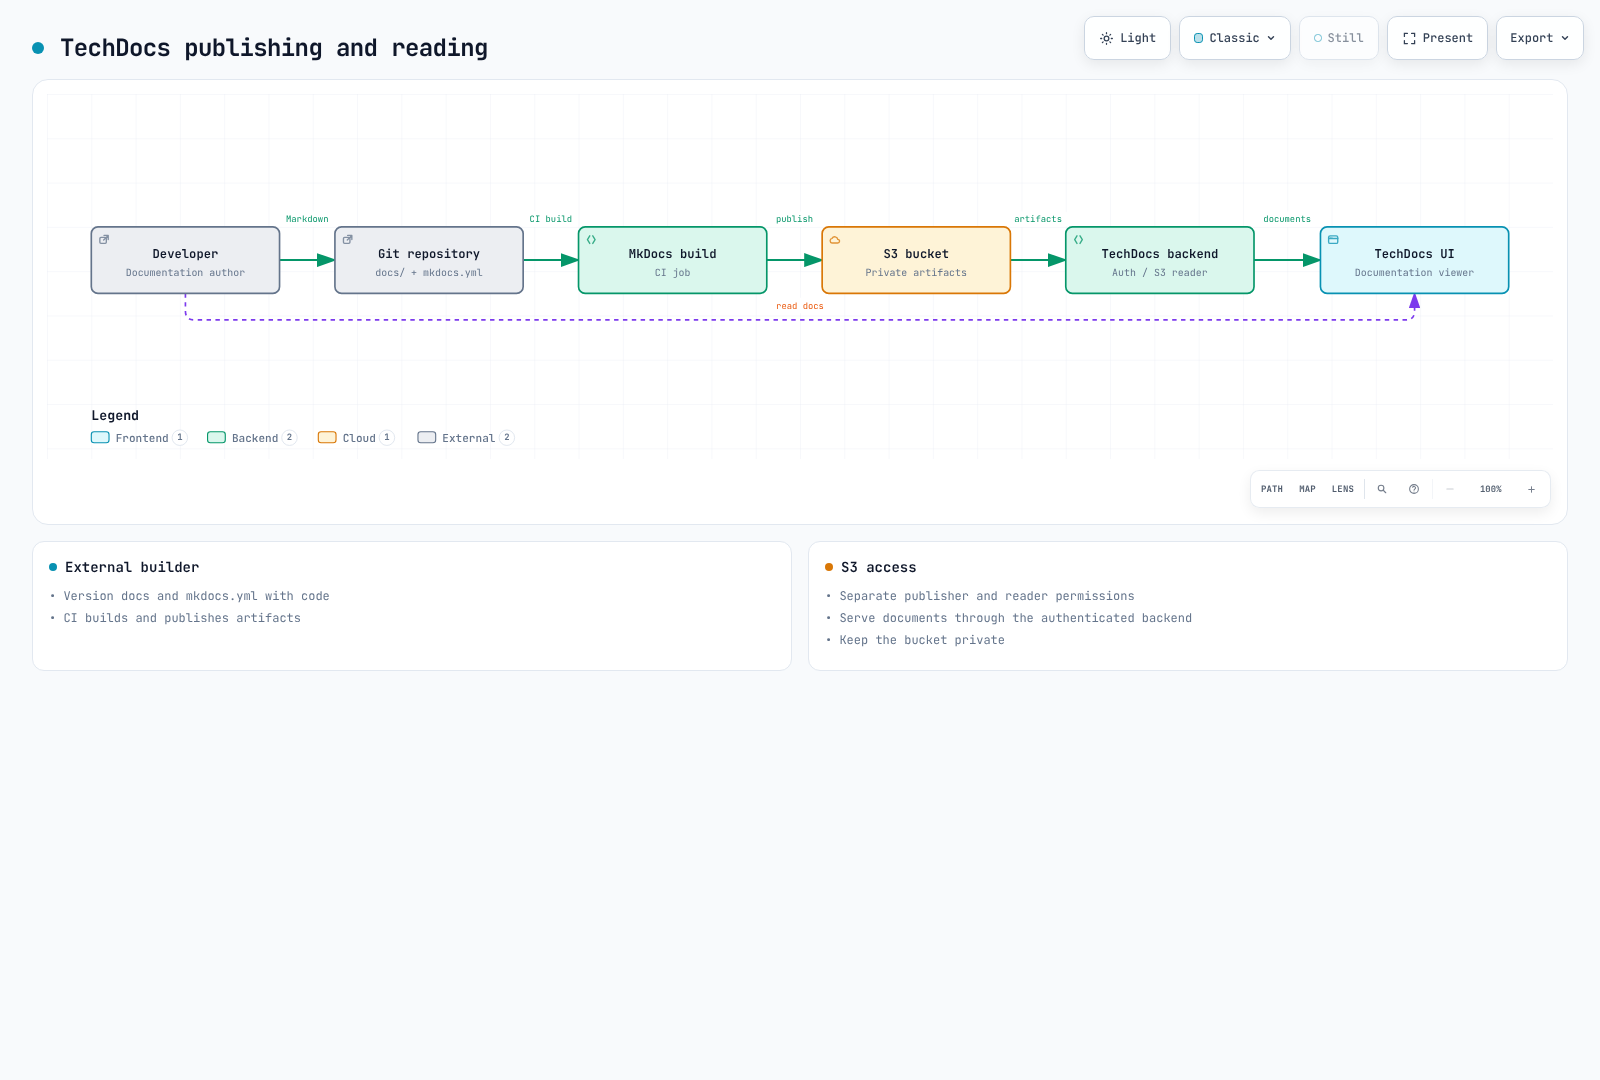
Task: Click the code icon on TechDocs backend node
Action: (x=1079, y=240)
